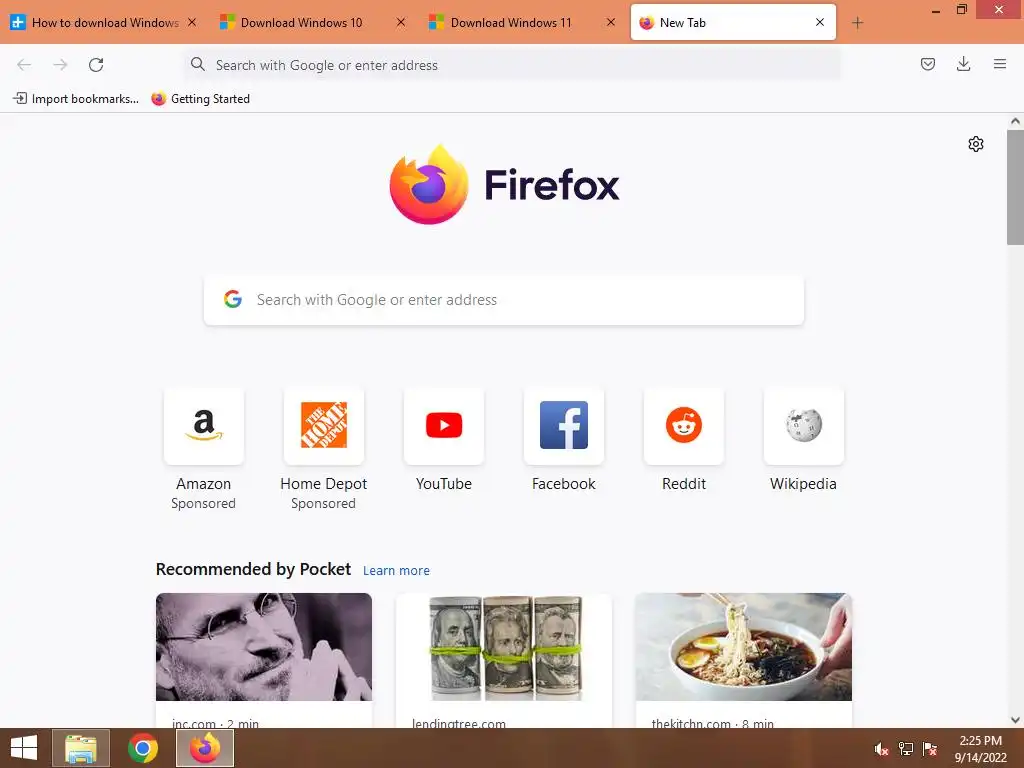The width and height of the screenshot is (1024, 768).
Task: Click the page vertical scrollbar thumb
Action: (x=1015, y=187)
